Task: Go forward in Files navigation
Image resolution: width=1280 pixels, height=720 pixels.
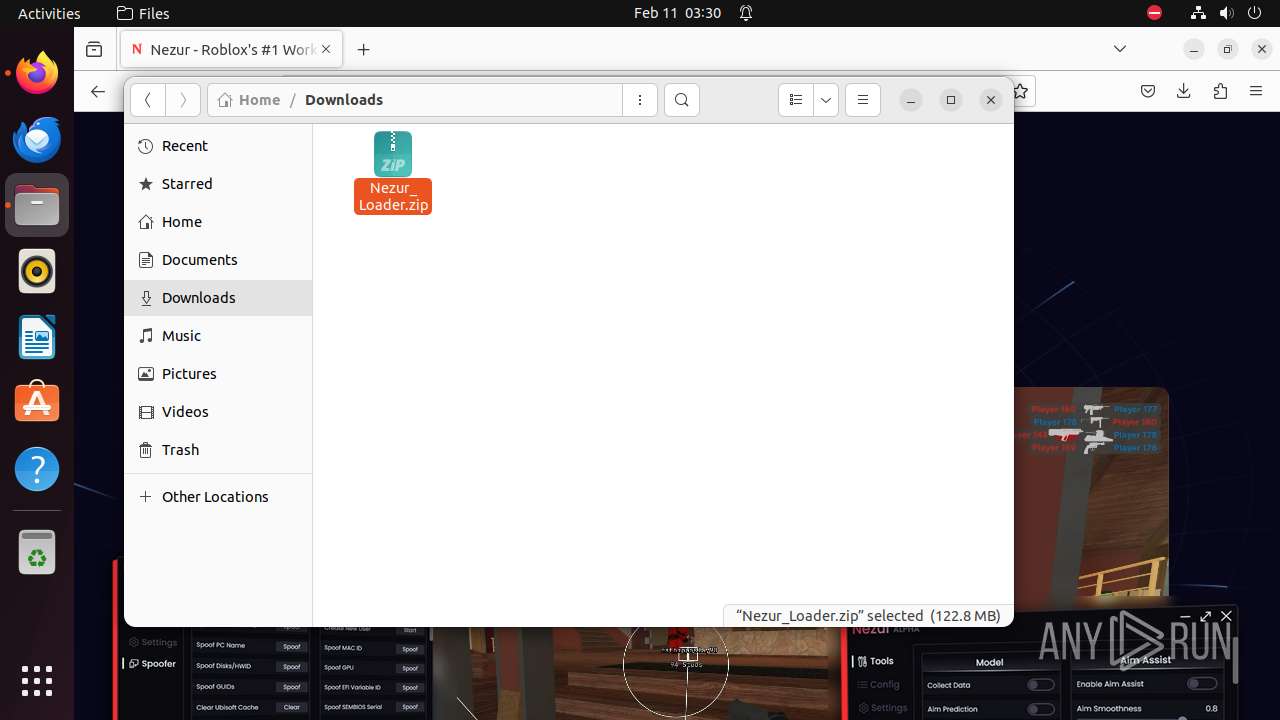Action: tap(182, 100)
